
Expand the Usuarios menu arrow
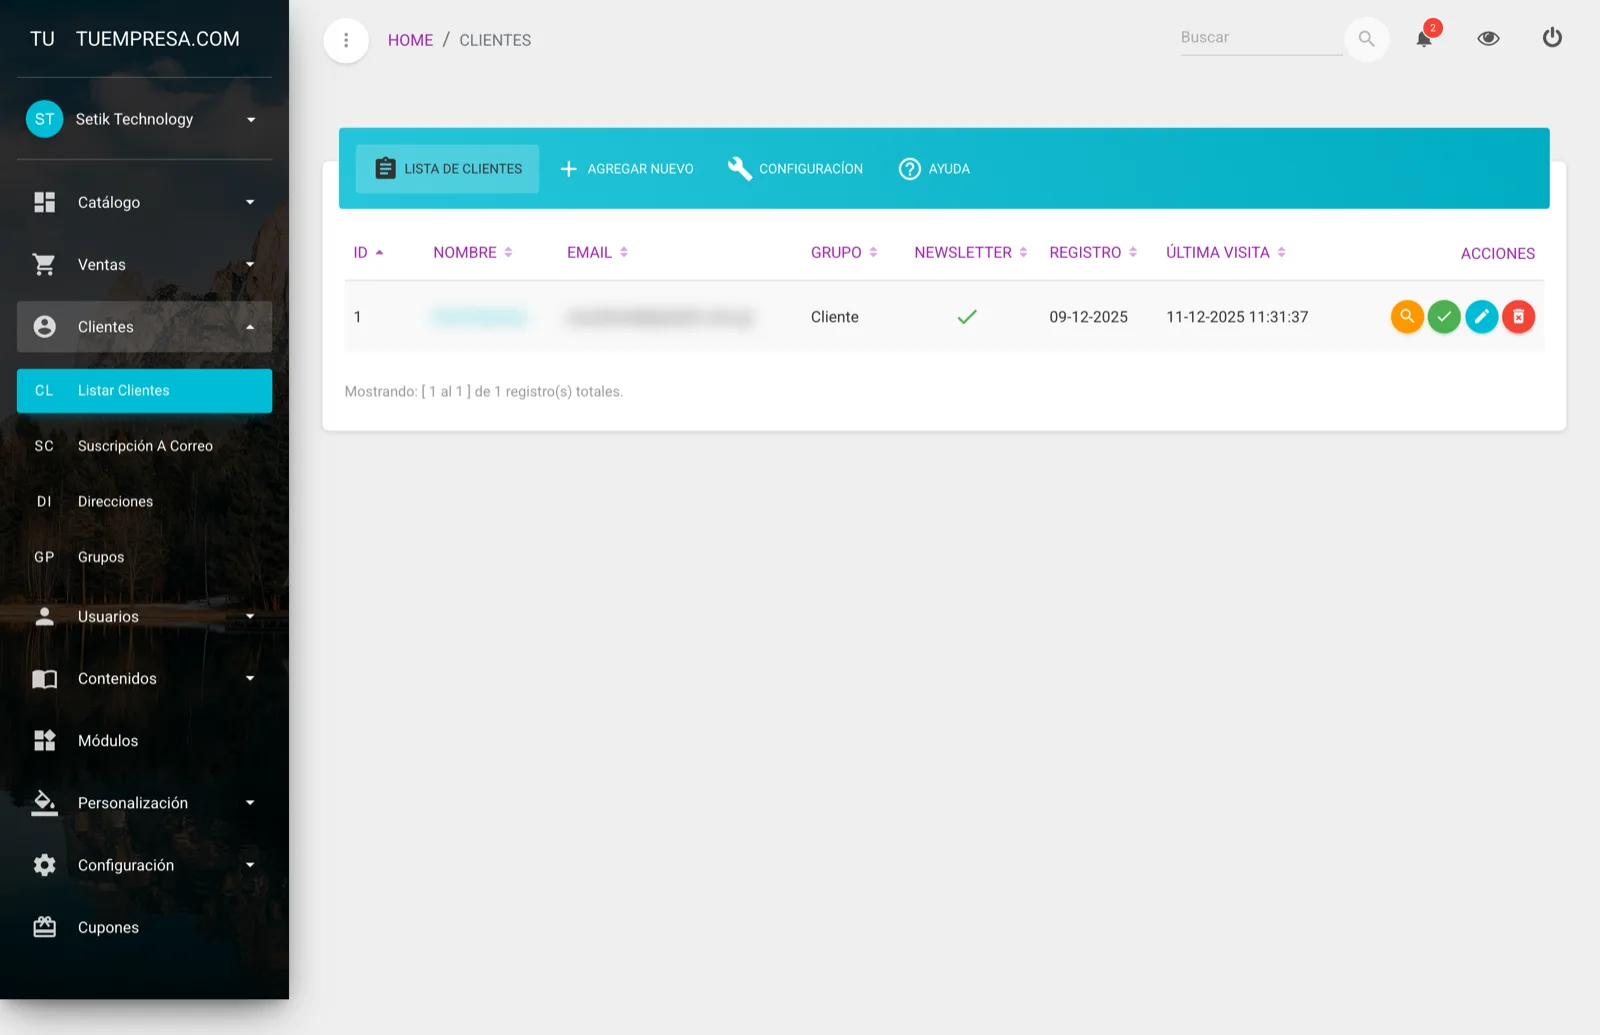click(x=250, y=617)
